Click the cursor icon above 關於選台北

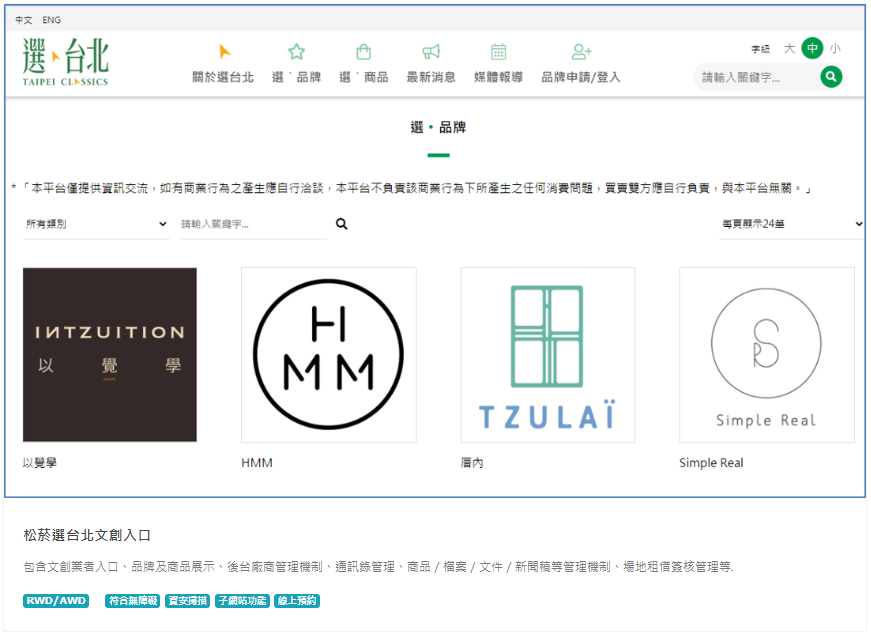pos(224,52)
